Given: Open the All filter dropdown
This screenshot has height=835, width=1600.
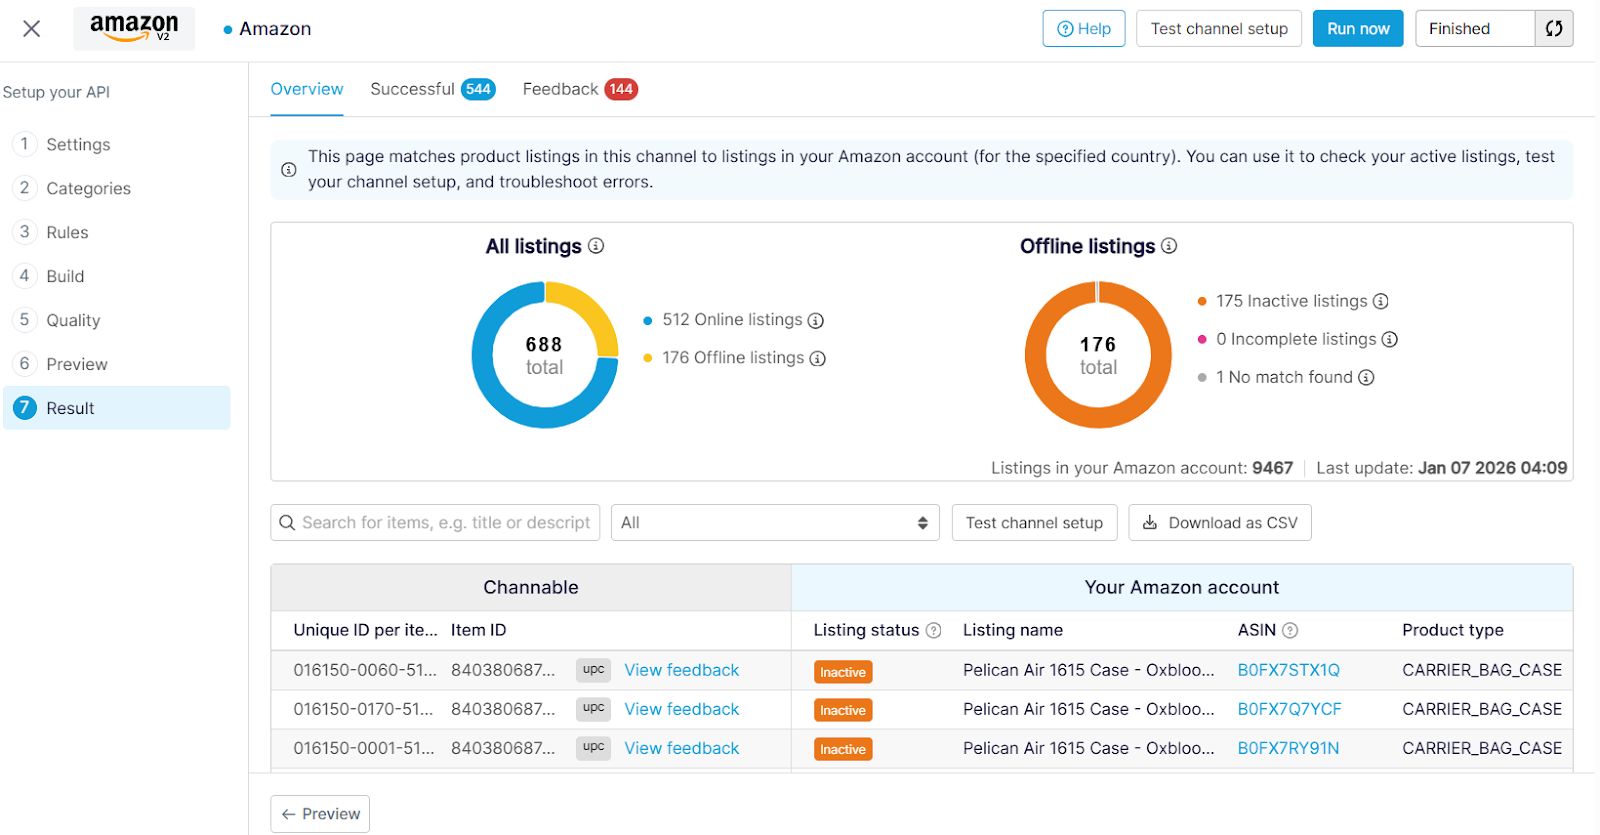Looking at the screenshot, I should pyautogui.click(x=774, y=523).
